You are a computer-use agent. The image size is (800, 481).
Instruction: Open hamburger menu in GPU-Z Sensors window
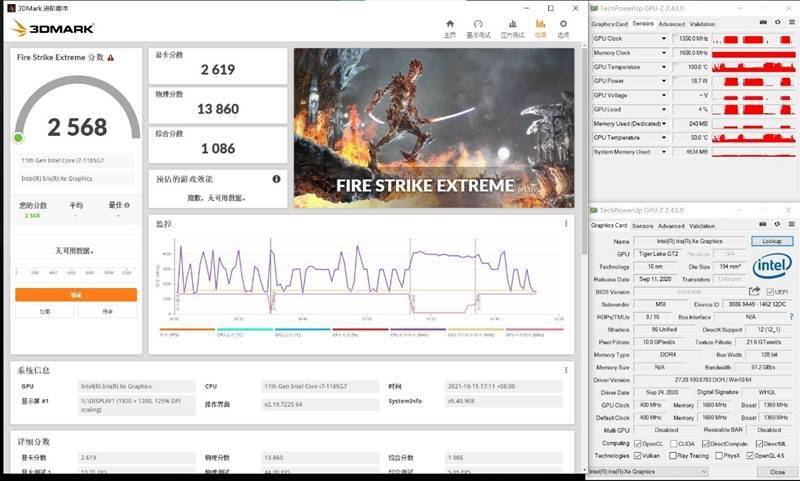tap(792, 22)
